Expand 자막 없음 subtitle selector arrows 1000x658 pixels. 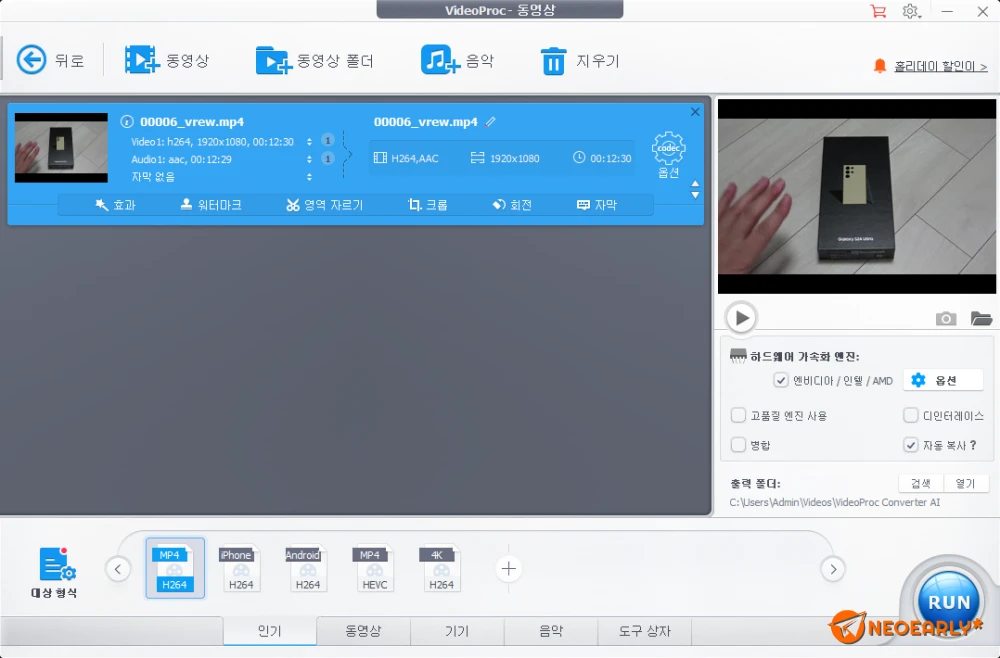(309, 177)
